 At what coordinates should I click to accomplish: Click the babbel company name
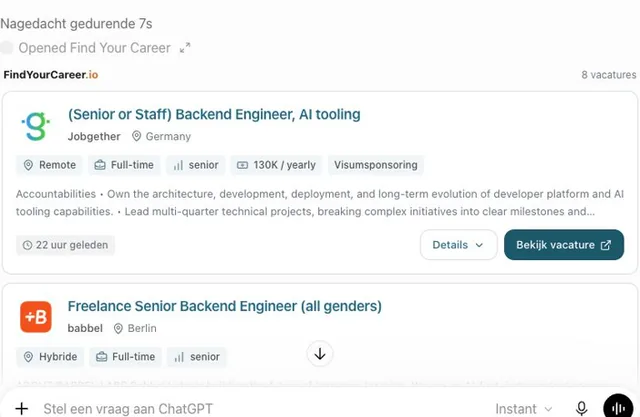point(85,328)
